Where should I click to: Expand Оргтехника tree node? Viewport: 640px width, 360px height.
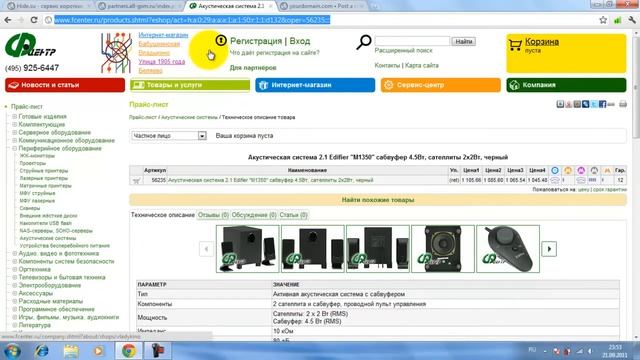tap(14, 269)
